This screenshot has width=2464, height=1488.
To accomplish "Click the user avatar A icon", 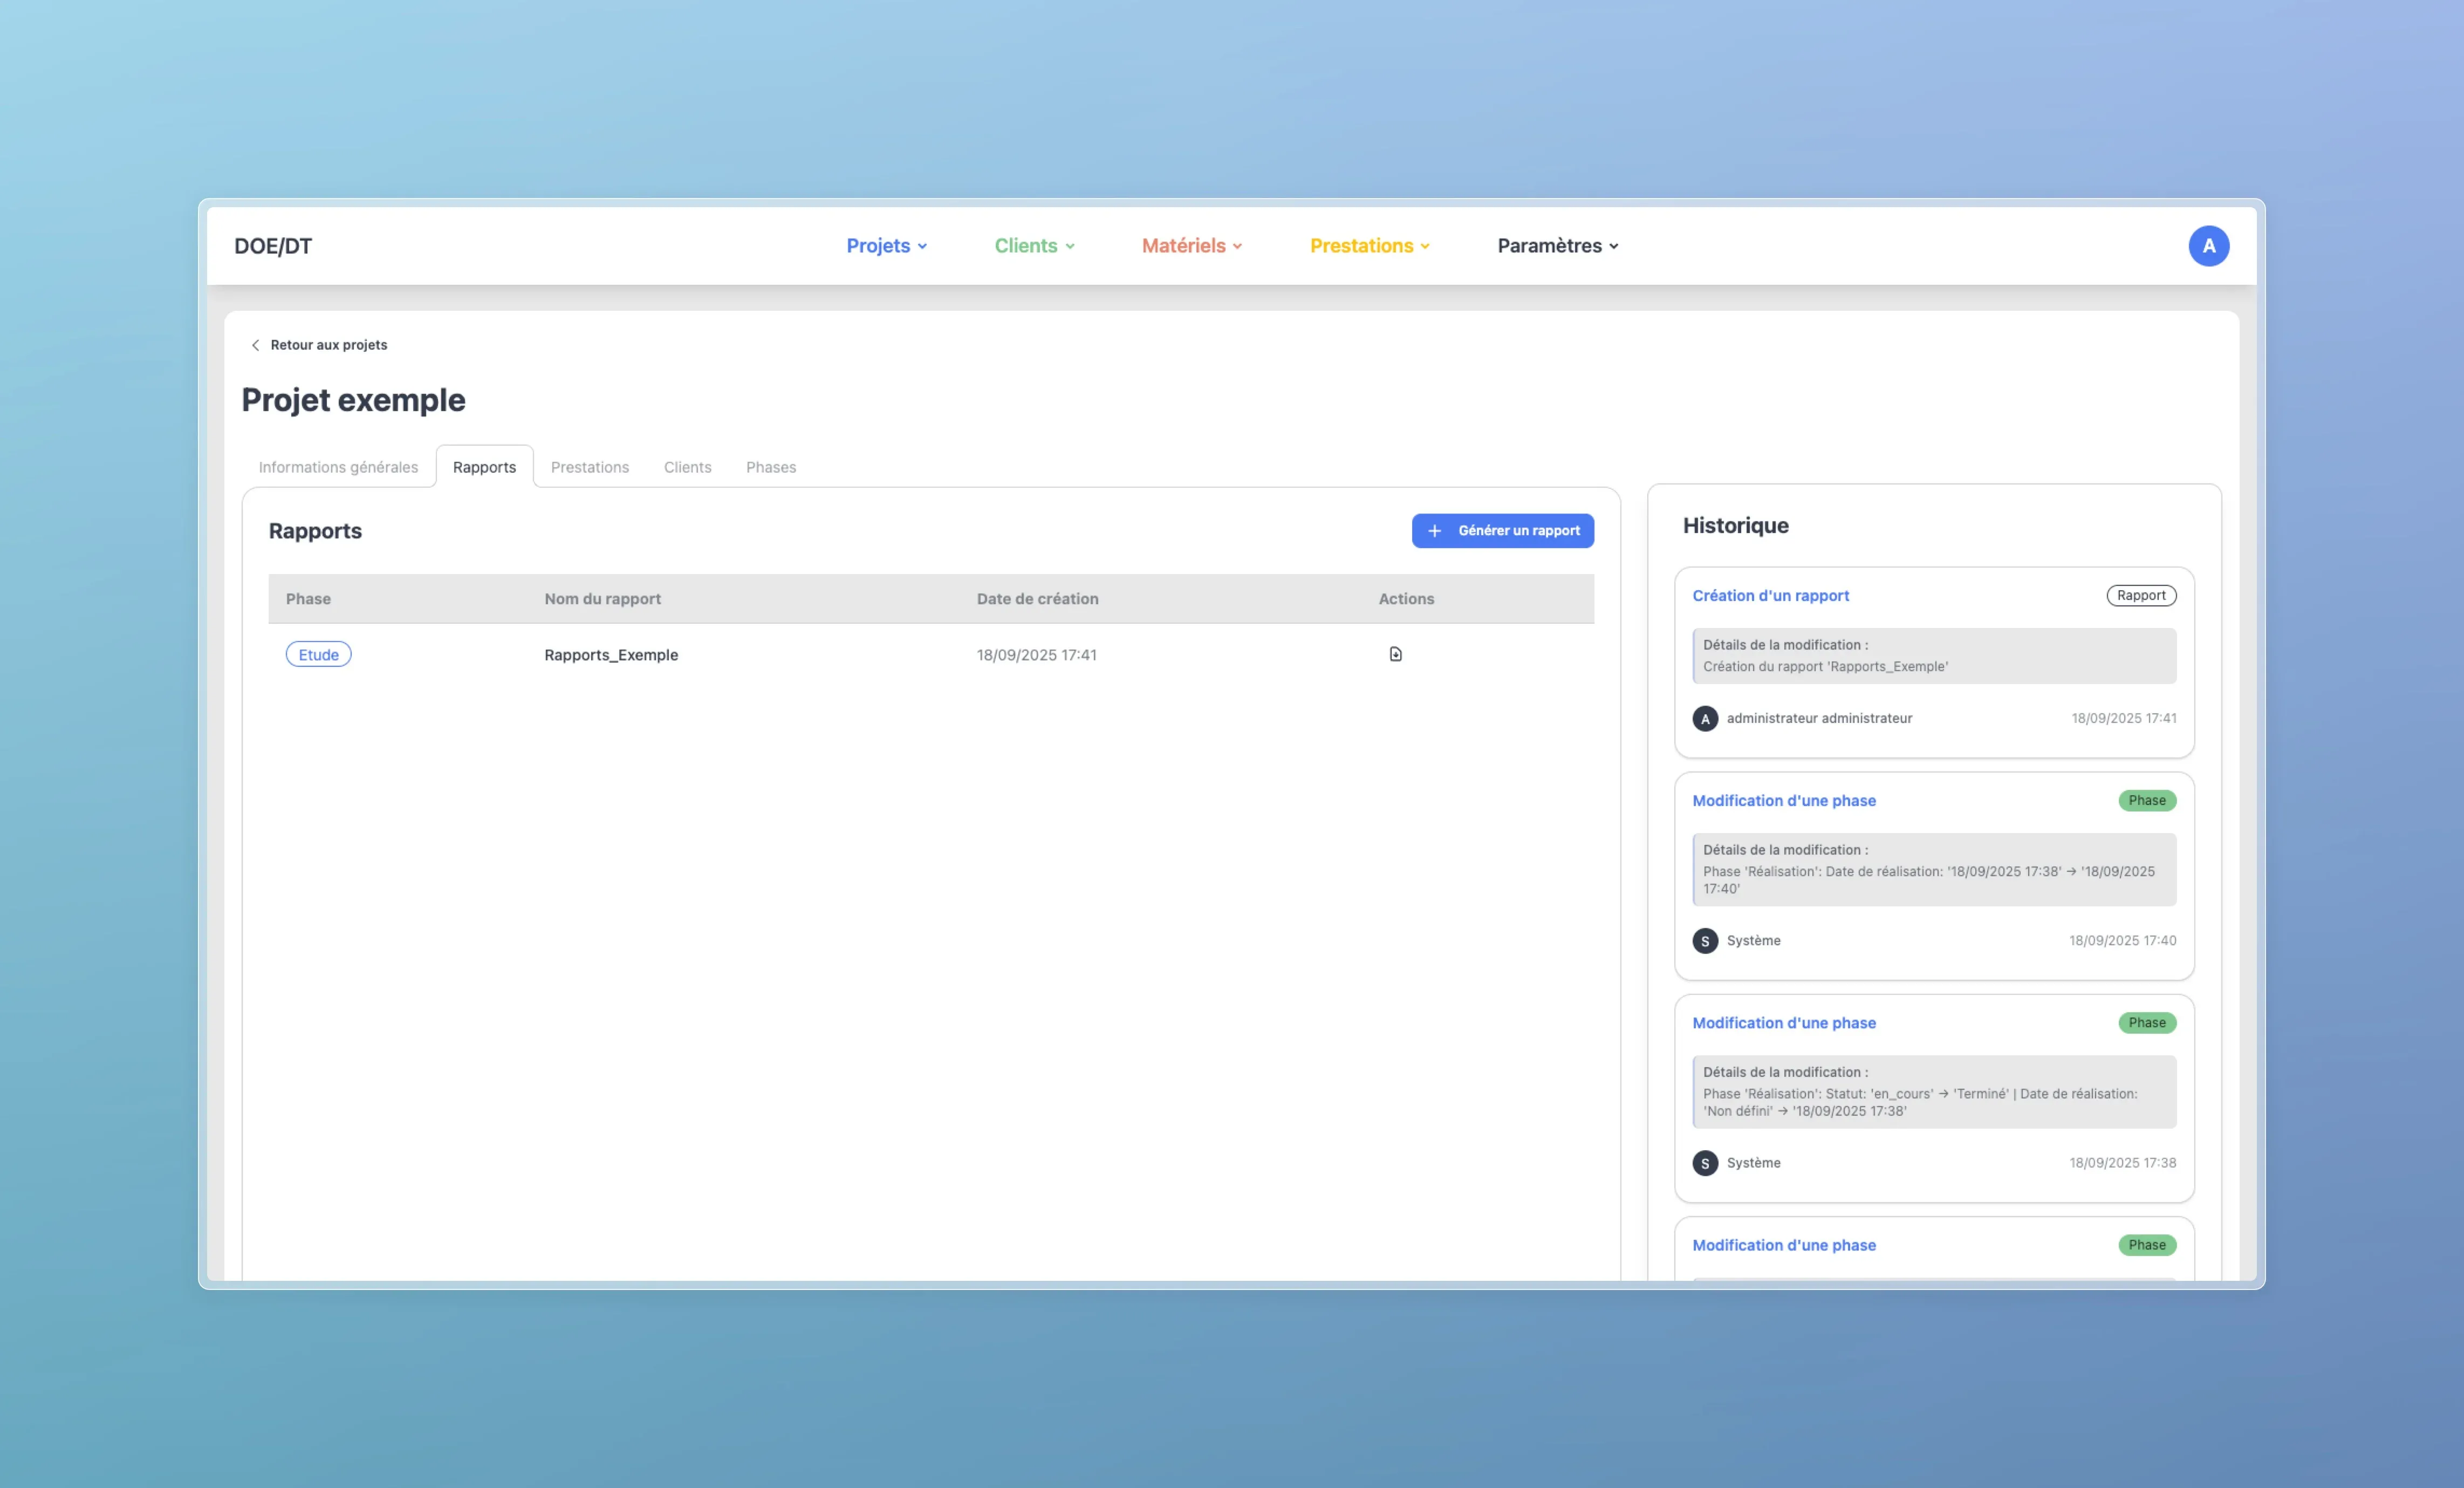I will (2208, 246).
